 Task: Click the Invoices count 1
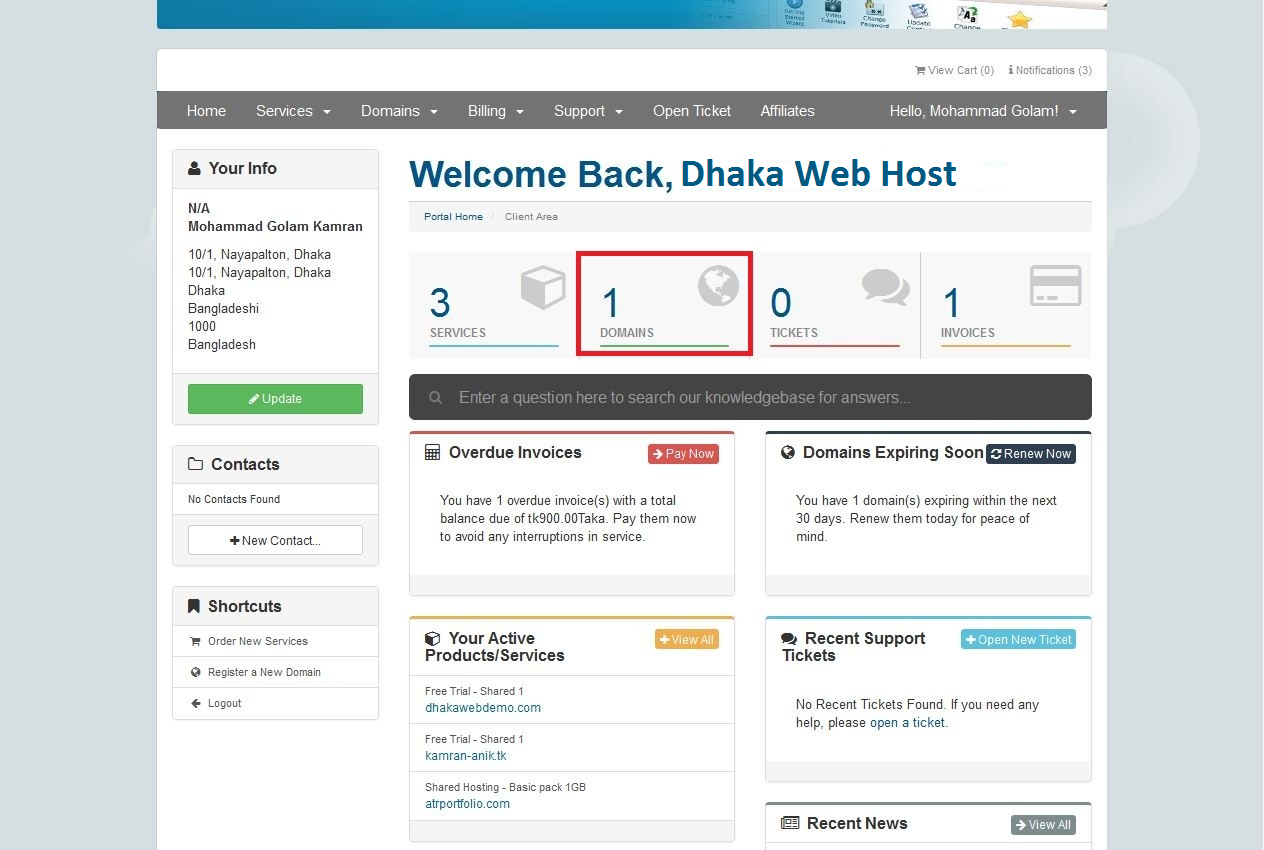click(952, 303)
